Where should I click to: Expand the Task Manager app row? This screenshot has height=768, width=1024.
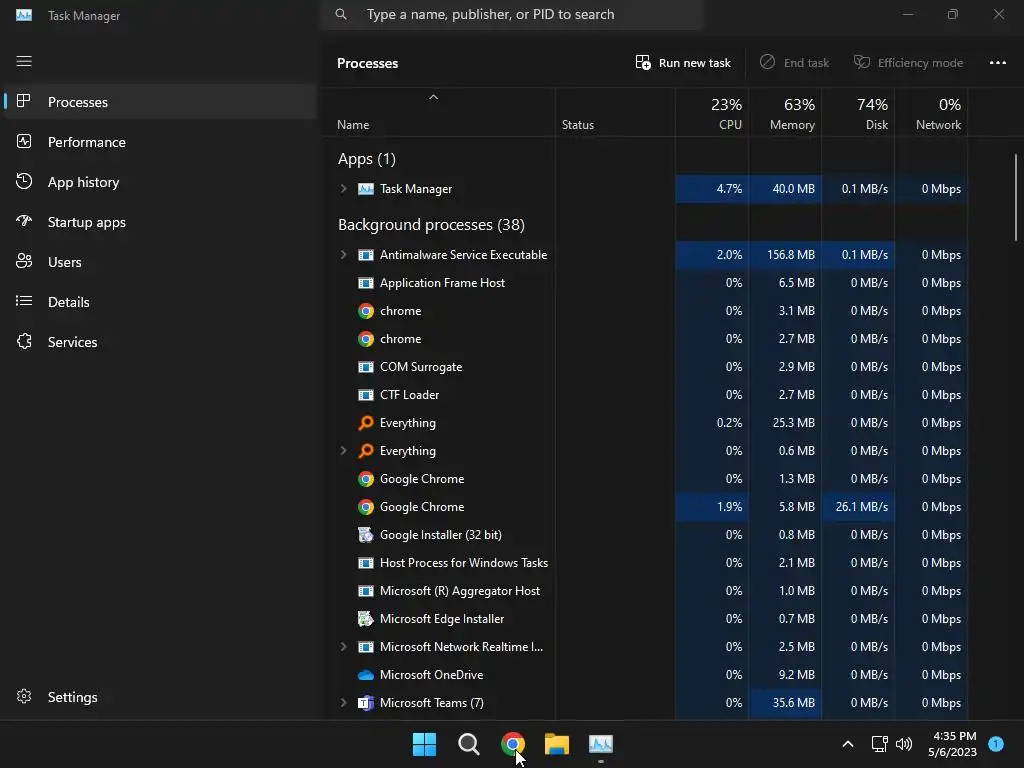[x=344, y=189]
